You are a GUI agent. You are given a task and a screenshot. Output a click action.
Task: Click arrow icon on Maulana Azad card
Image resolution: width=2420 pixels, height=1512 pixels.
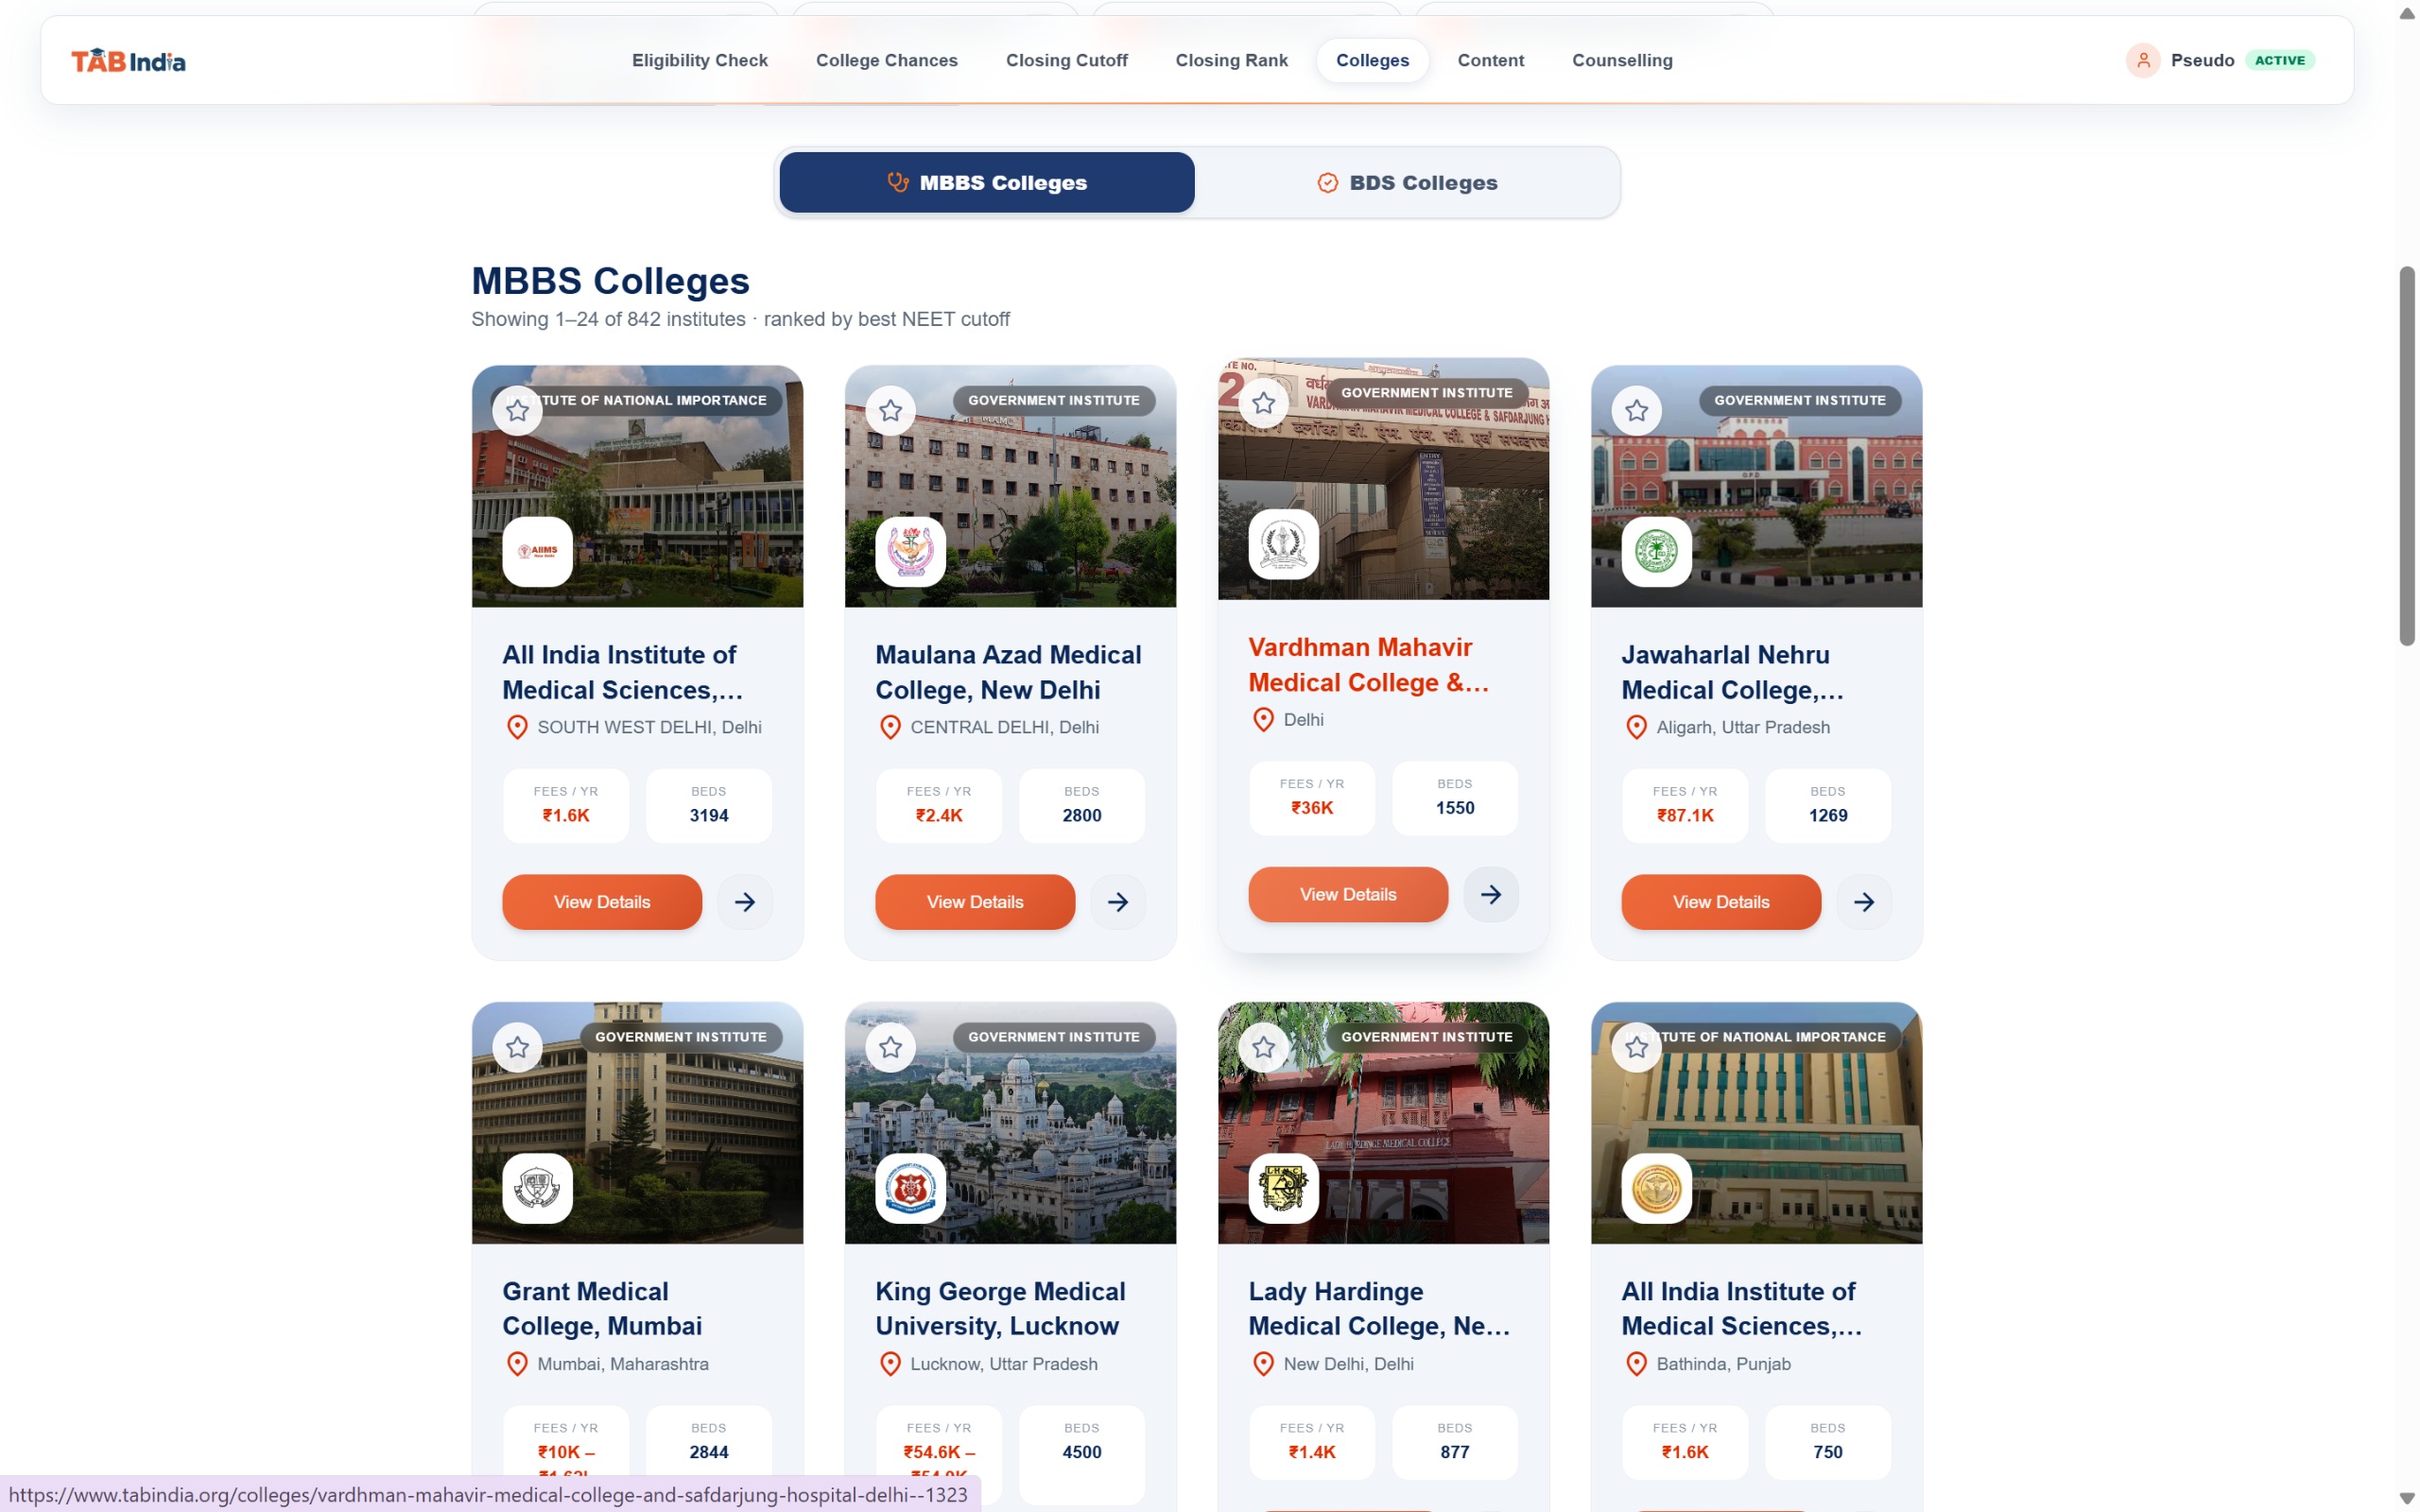(1118, 902)
